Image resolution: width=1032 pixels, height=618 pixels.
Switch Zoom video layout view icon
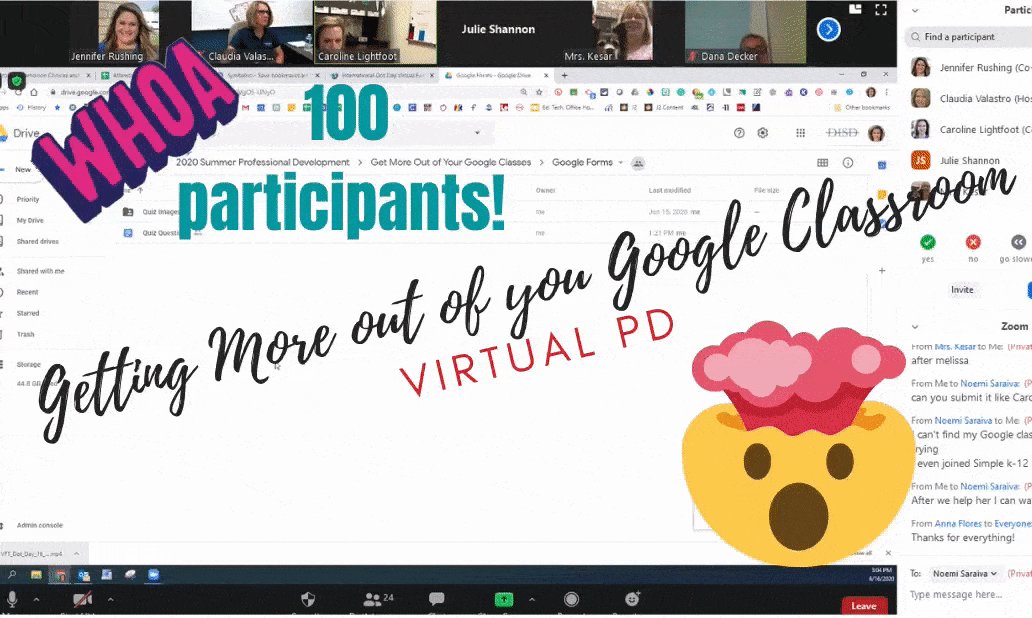click(855, 9)
